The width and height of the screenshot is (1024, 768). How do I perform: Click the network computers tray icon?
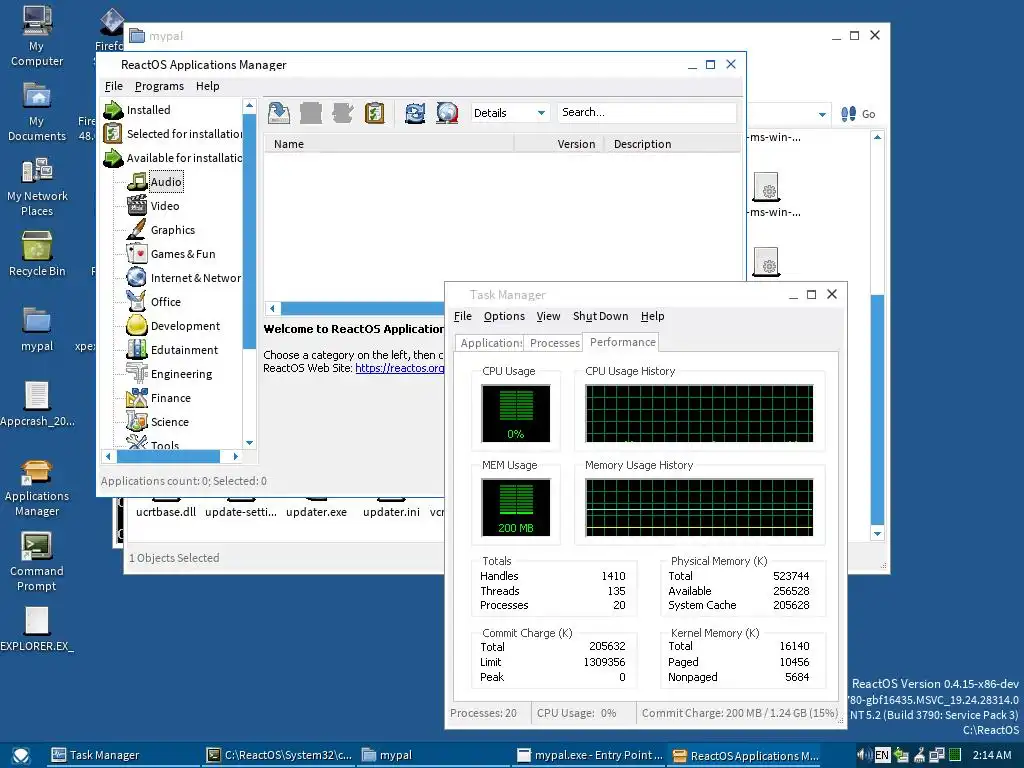[x=936, y=755]
